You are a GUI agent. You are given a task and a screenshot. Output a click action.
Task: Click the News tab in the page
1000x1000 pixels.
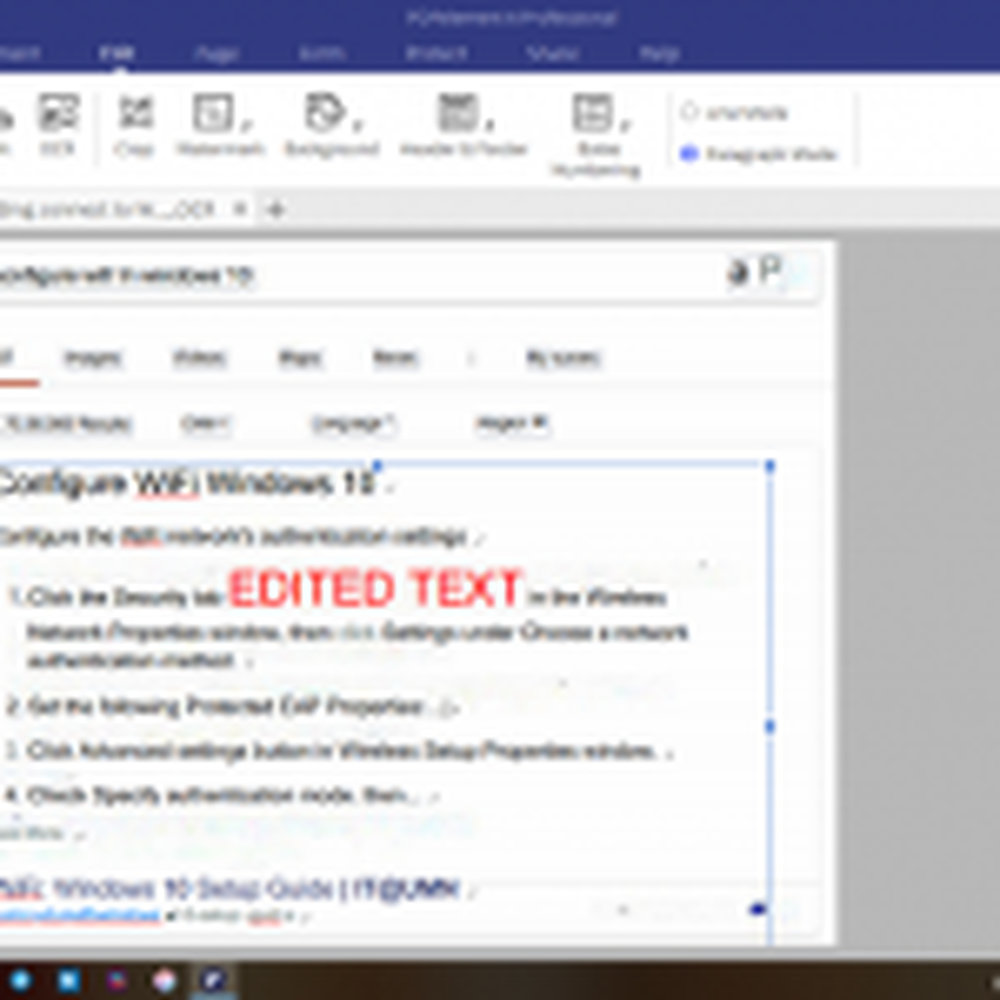coord(395,358)
